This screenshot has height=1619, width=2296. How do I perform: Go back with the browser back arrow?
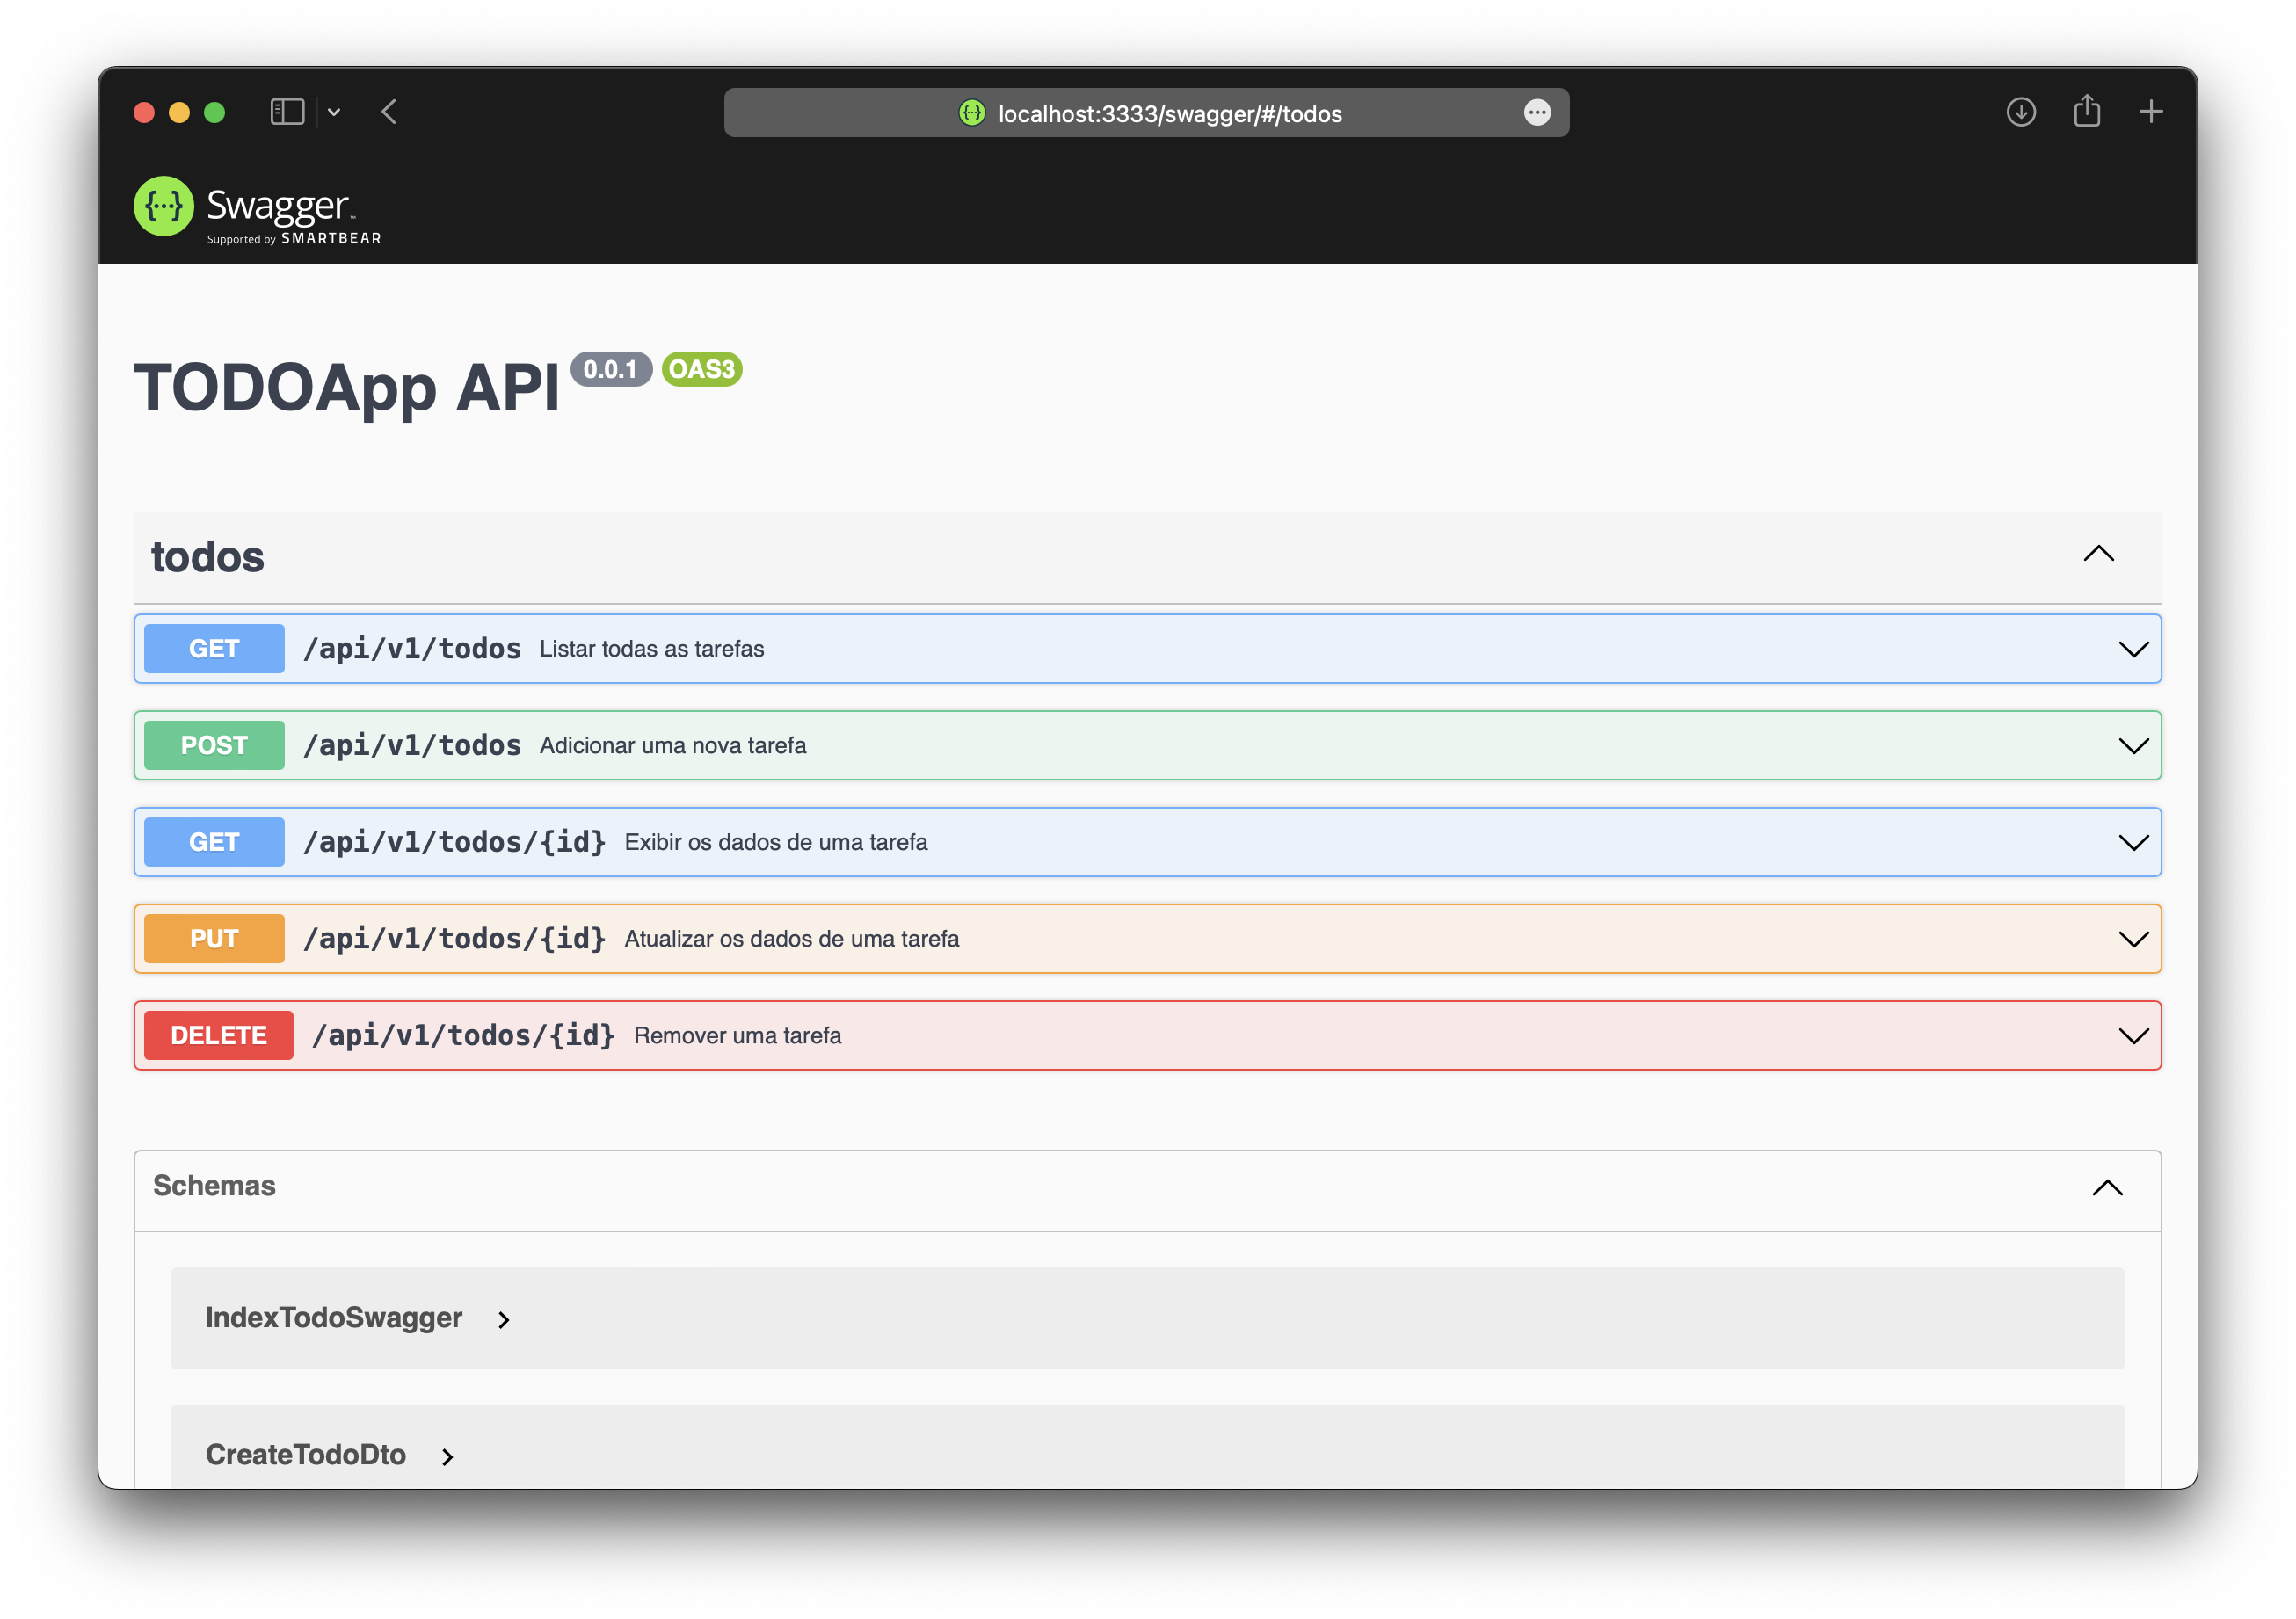pos(390,112)
